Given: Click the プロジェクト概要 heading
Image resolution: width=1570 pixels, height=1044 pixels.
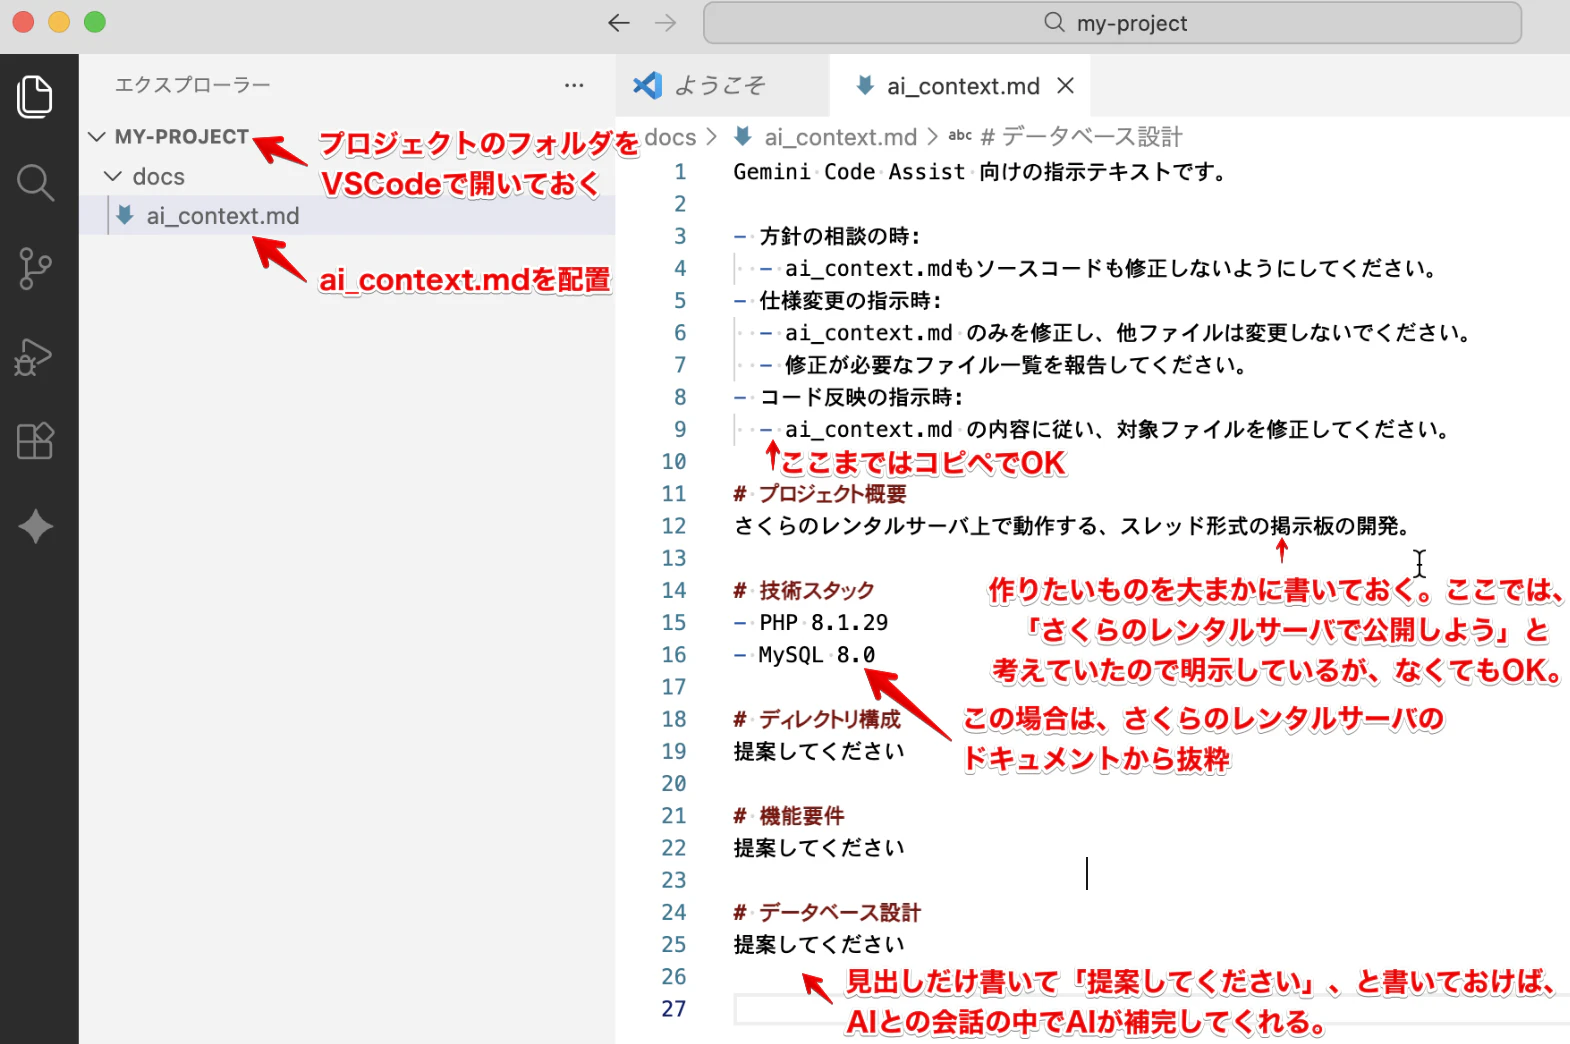Looking at the screenshot, I should [820, 494].
